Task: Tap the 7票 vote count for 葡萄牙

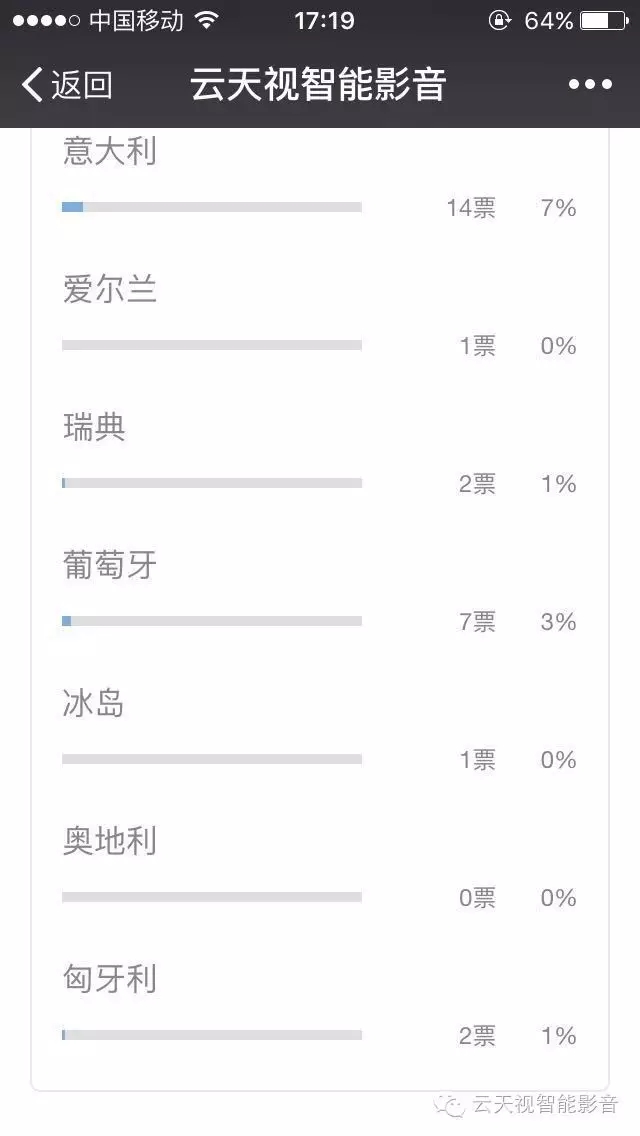Action: (478, 622)
